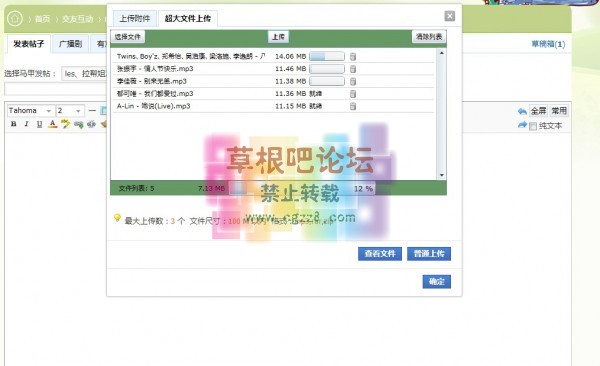Viewport: 600px width, 366px height.
Task: Toggle bold formatting in the editor
Action: click(14, 124)
